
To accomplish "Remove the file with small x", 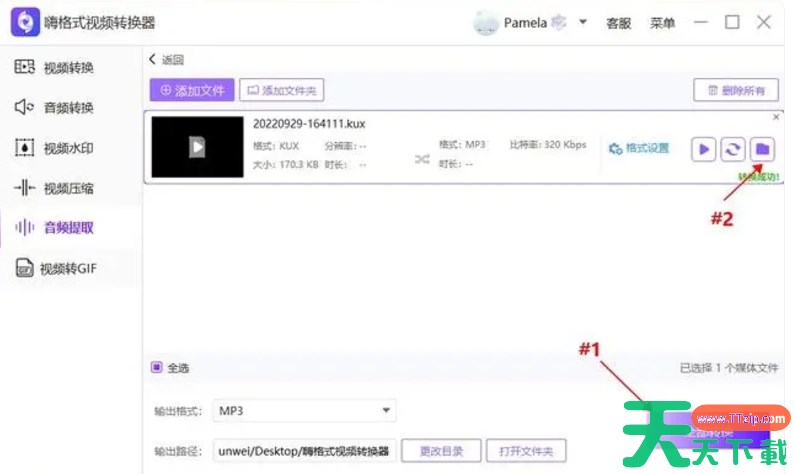I will (776, 117).
